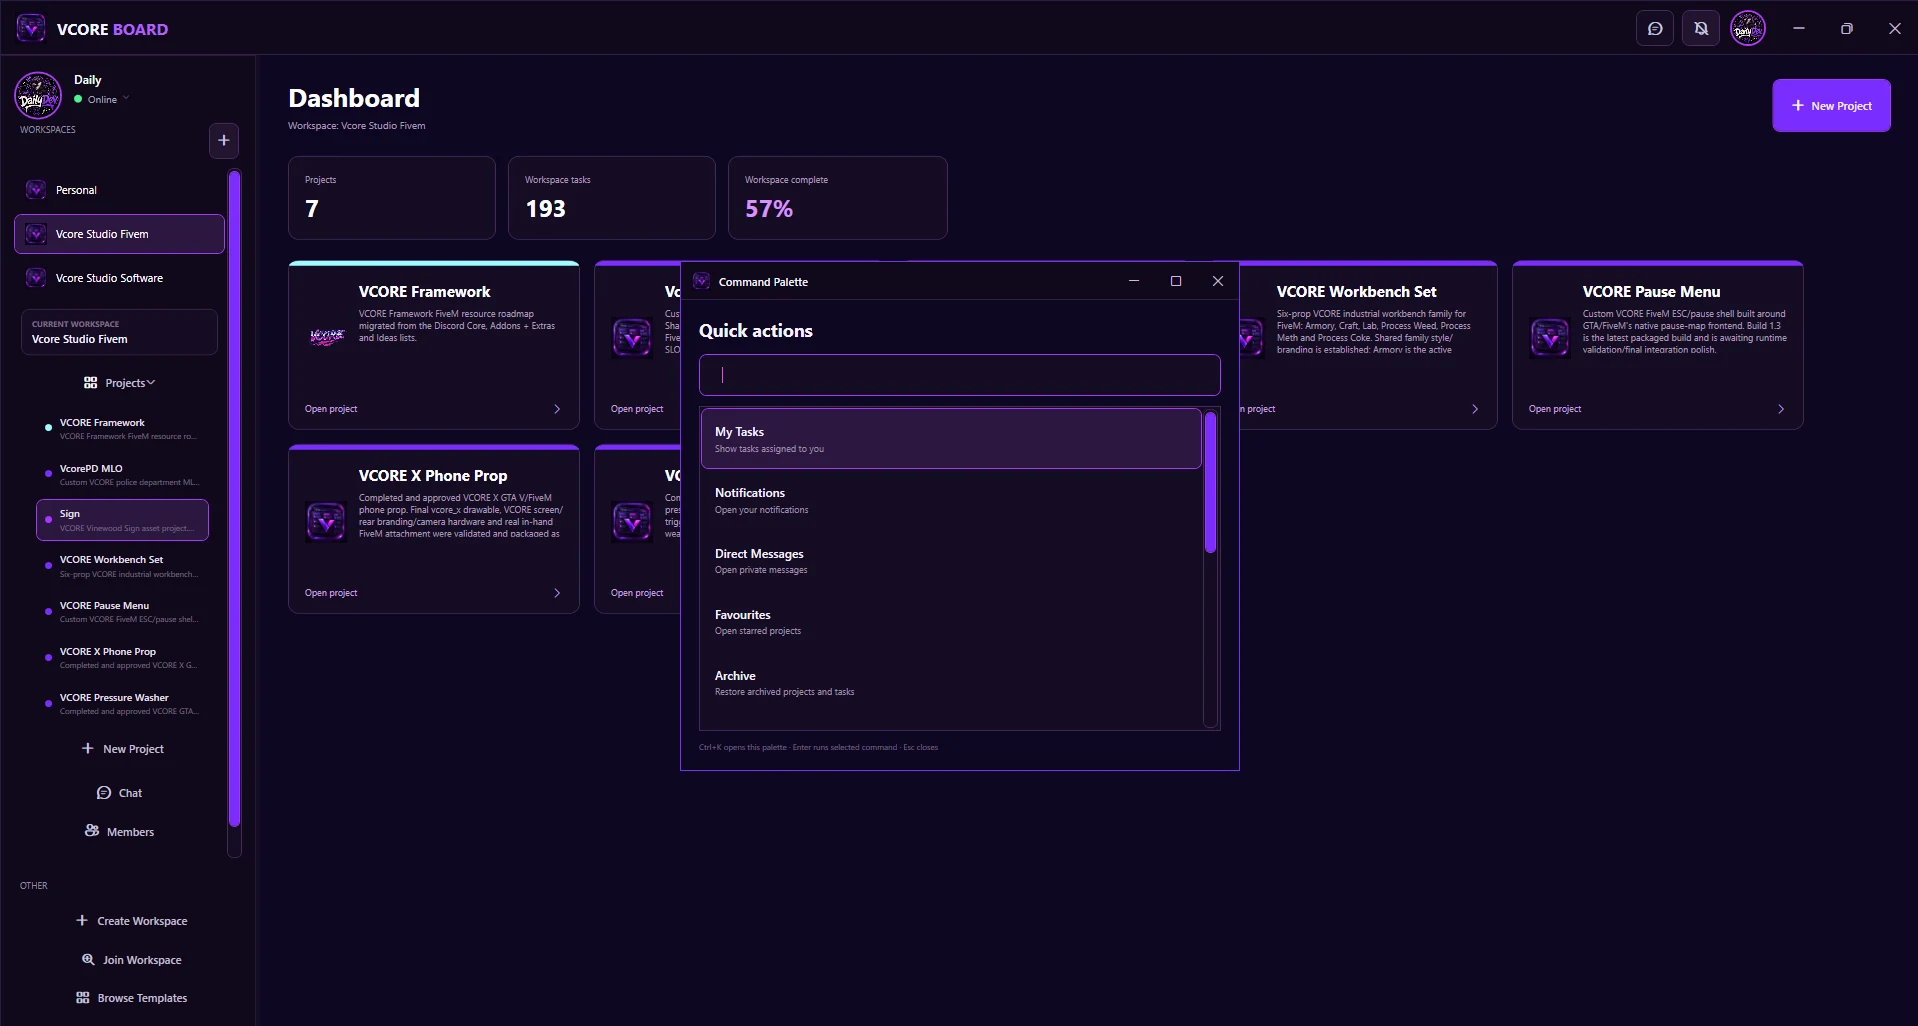
Task: Click the purple New Project button
Action: pyautogui.click(x=1831, y=106)
